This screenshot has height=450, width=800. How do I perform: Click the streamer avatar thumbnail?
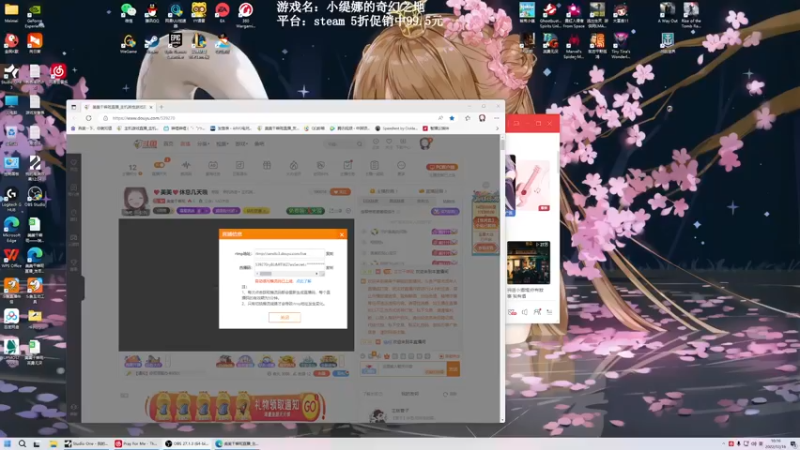[x=135, y=202]
